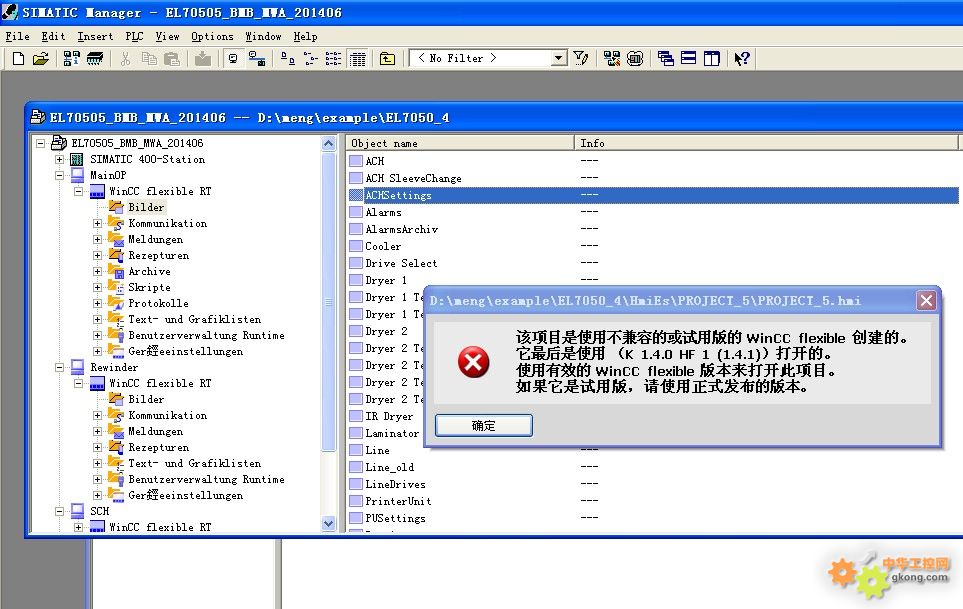This screenshot has height=609, width=963.
Task: Select ACH SleeveChange in the object list
Action: tap(413, 178)
